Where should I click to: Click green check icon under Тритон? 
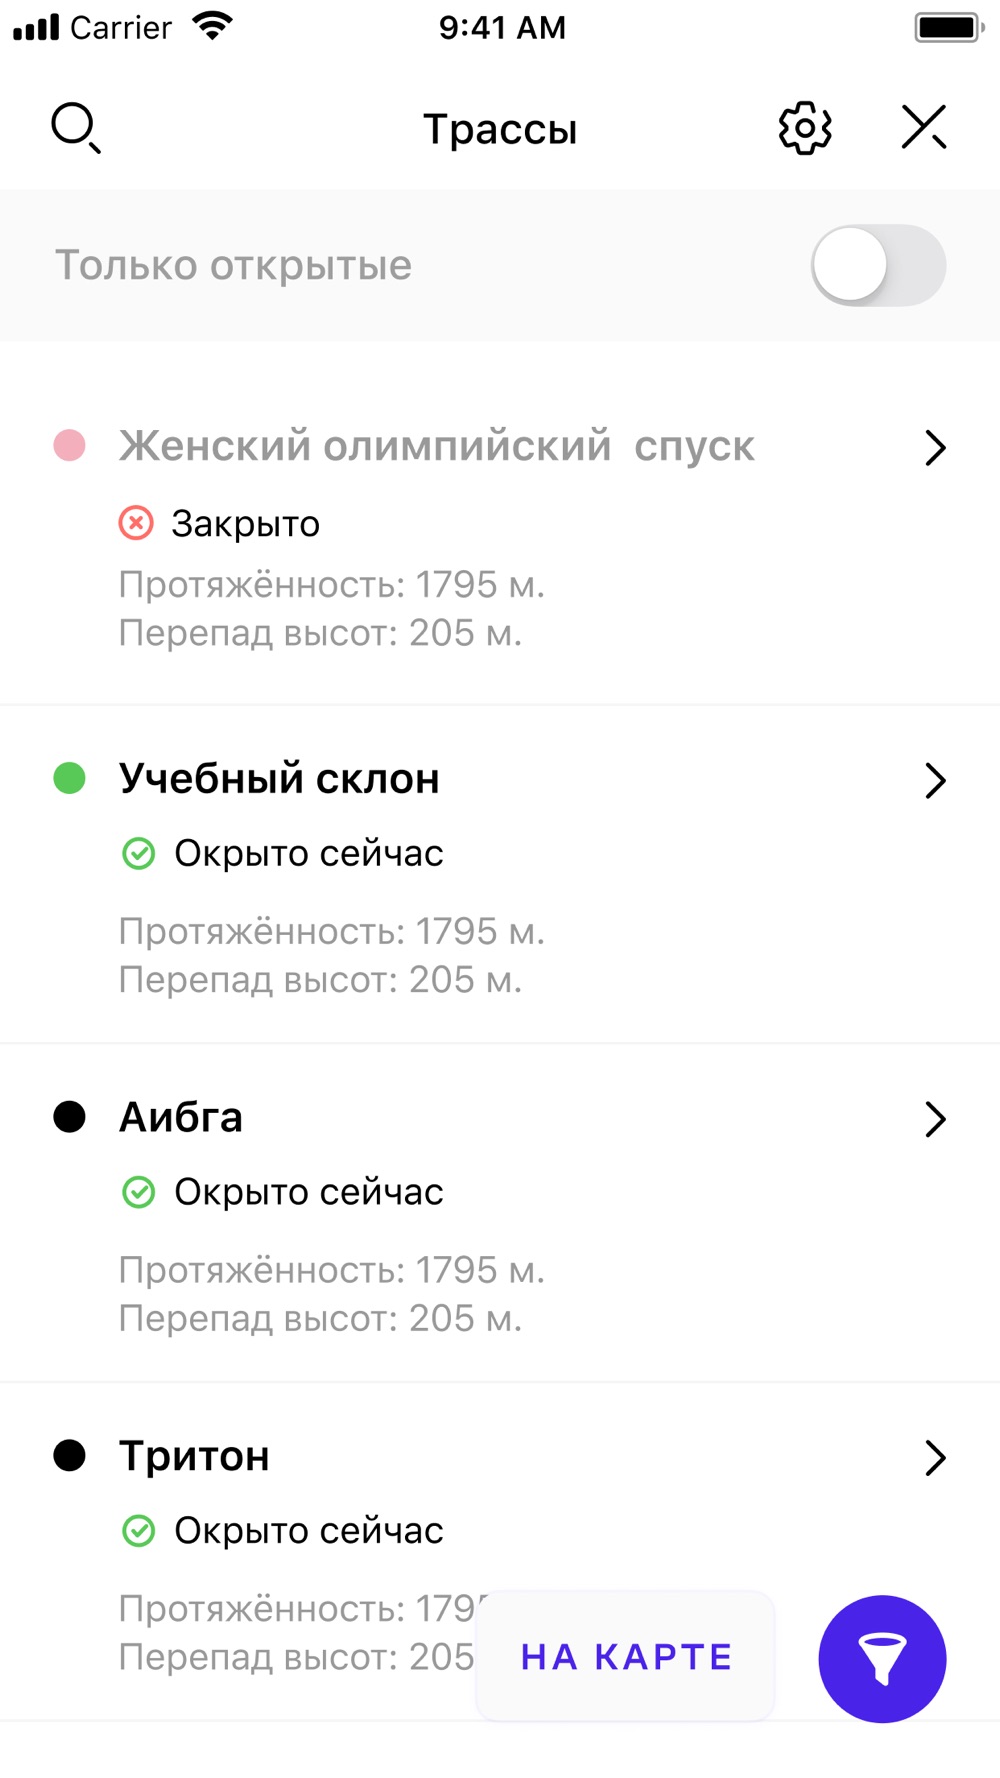(138, 1531)
